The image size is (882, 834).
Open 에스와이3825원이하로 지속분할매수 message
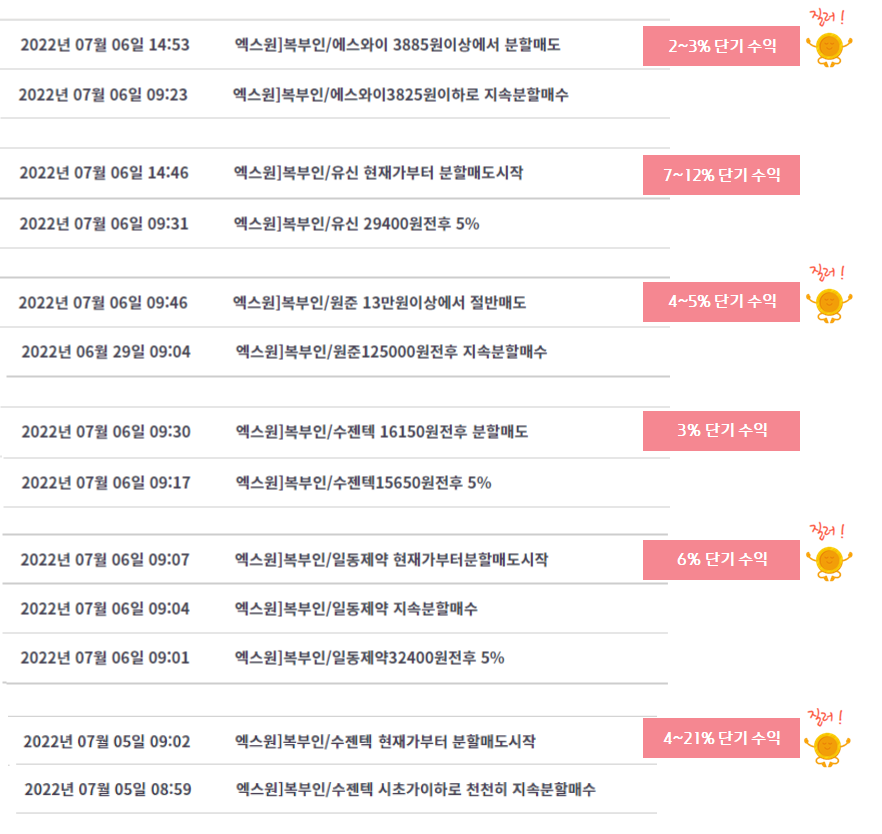pos(400,94)
